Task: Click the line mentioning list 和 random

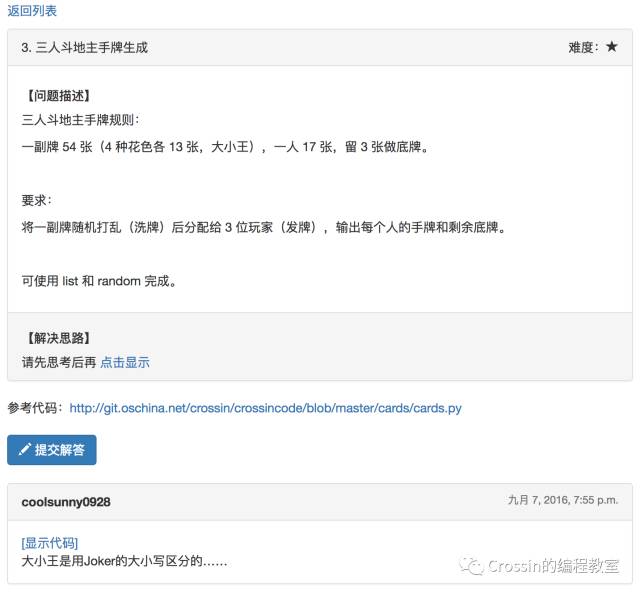Action: 99,281
